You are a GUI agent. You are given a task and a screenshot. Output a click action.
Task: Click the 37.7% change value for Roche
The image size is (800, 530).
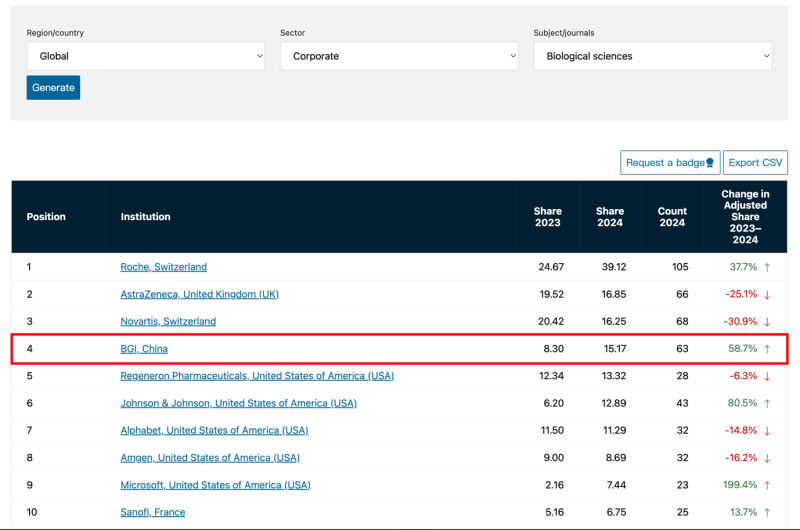pos(743,267)
